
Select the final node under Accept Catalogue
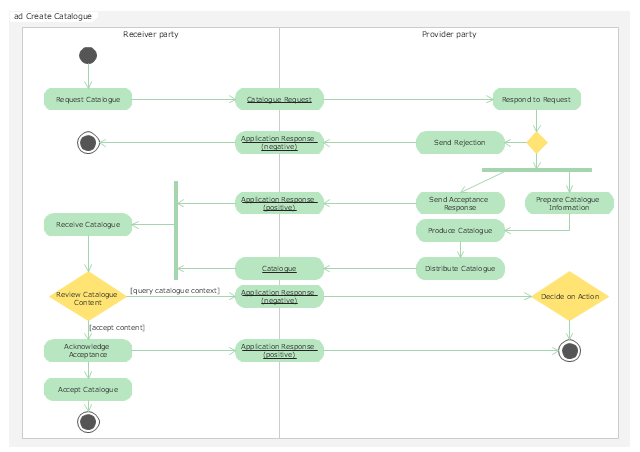tap(88, 422)
